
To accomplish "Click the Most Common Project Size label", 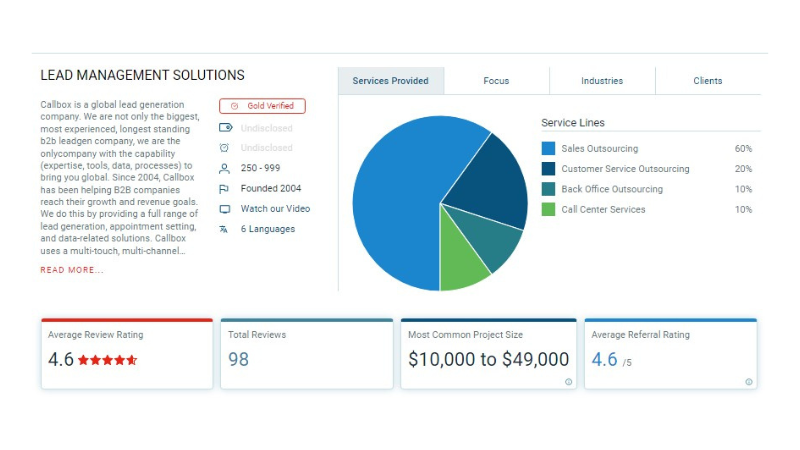I will (465, 335).
